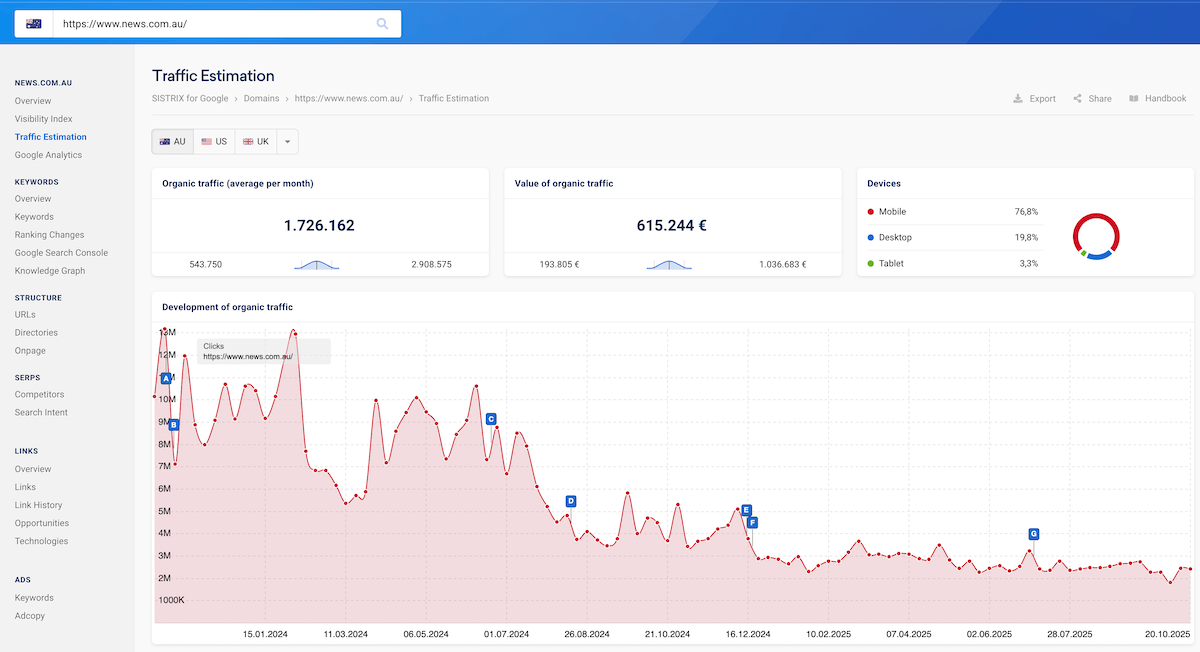Image resolution: width=1200 pixels, height=652 pixels.
Task: Click the search magnifier in the URL bar
Action: [383, 23]
